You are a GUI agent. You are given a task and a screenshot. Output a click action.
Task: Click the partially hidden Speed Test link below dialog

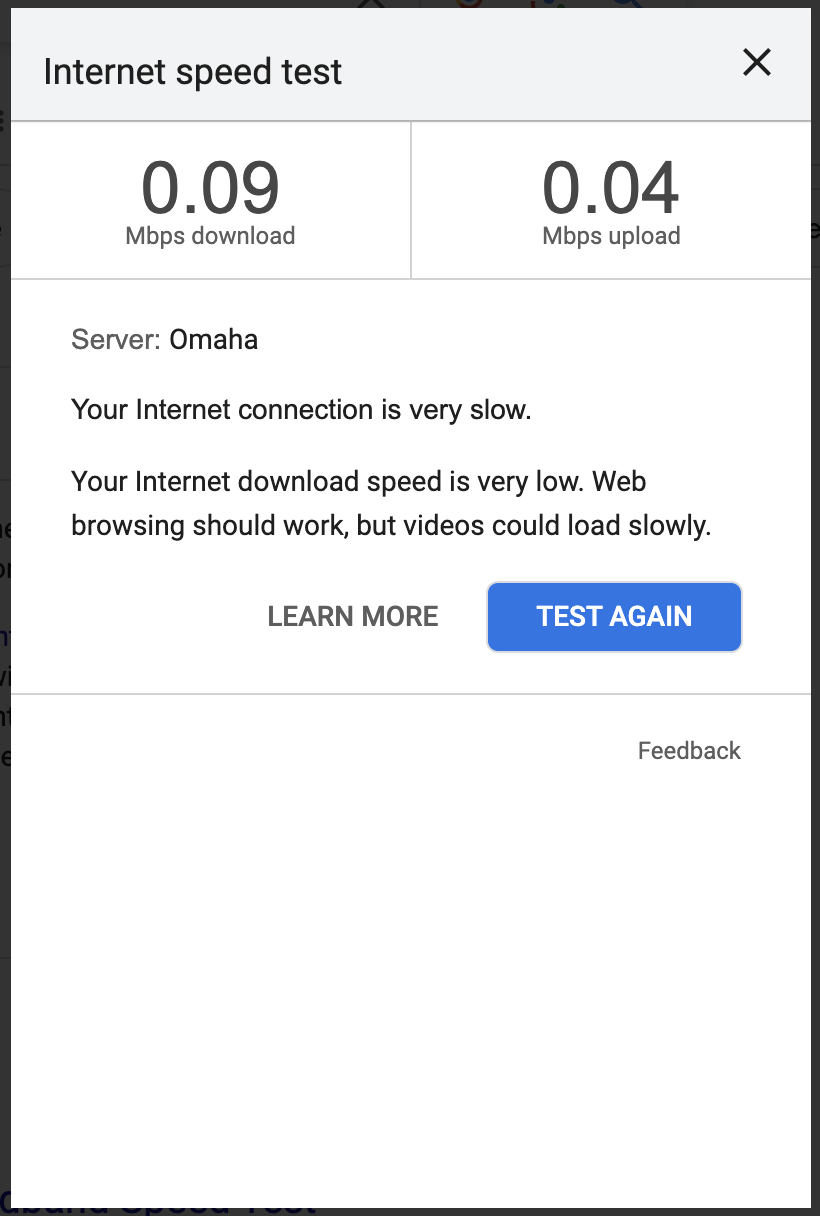pos(160,1207)
